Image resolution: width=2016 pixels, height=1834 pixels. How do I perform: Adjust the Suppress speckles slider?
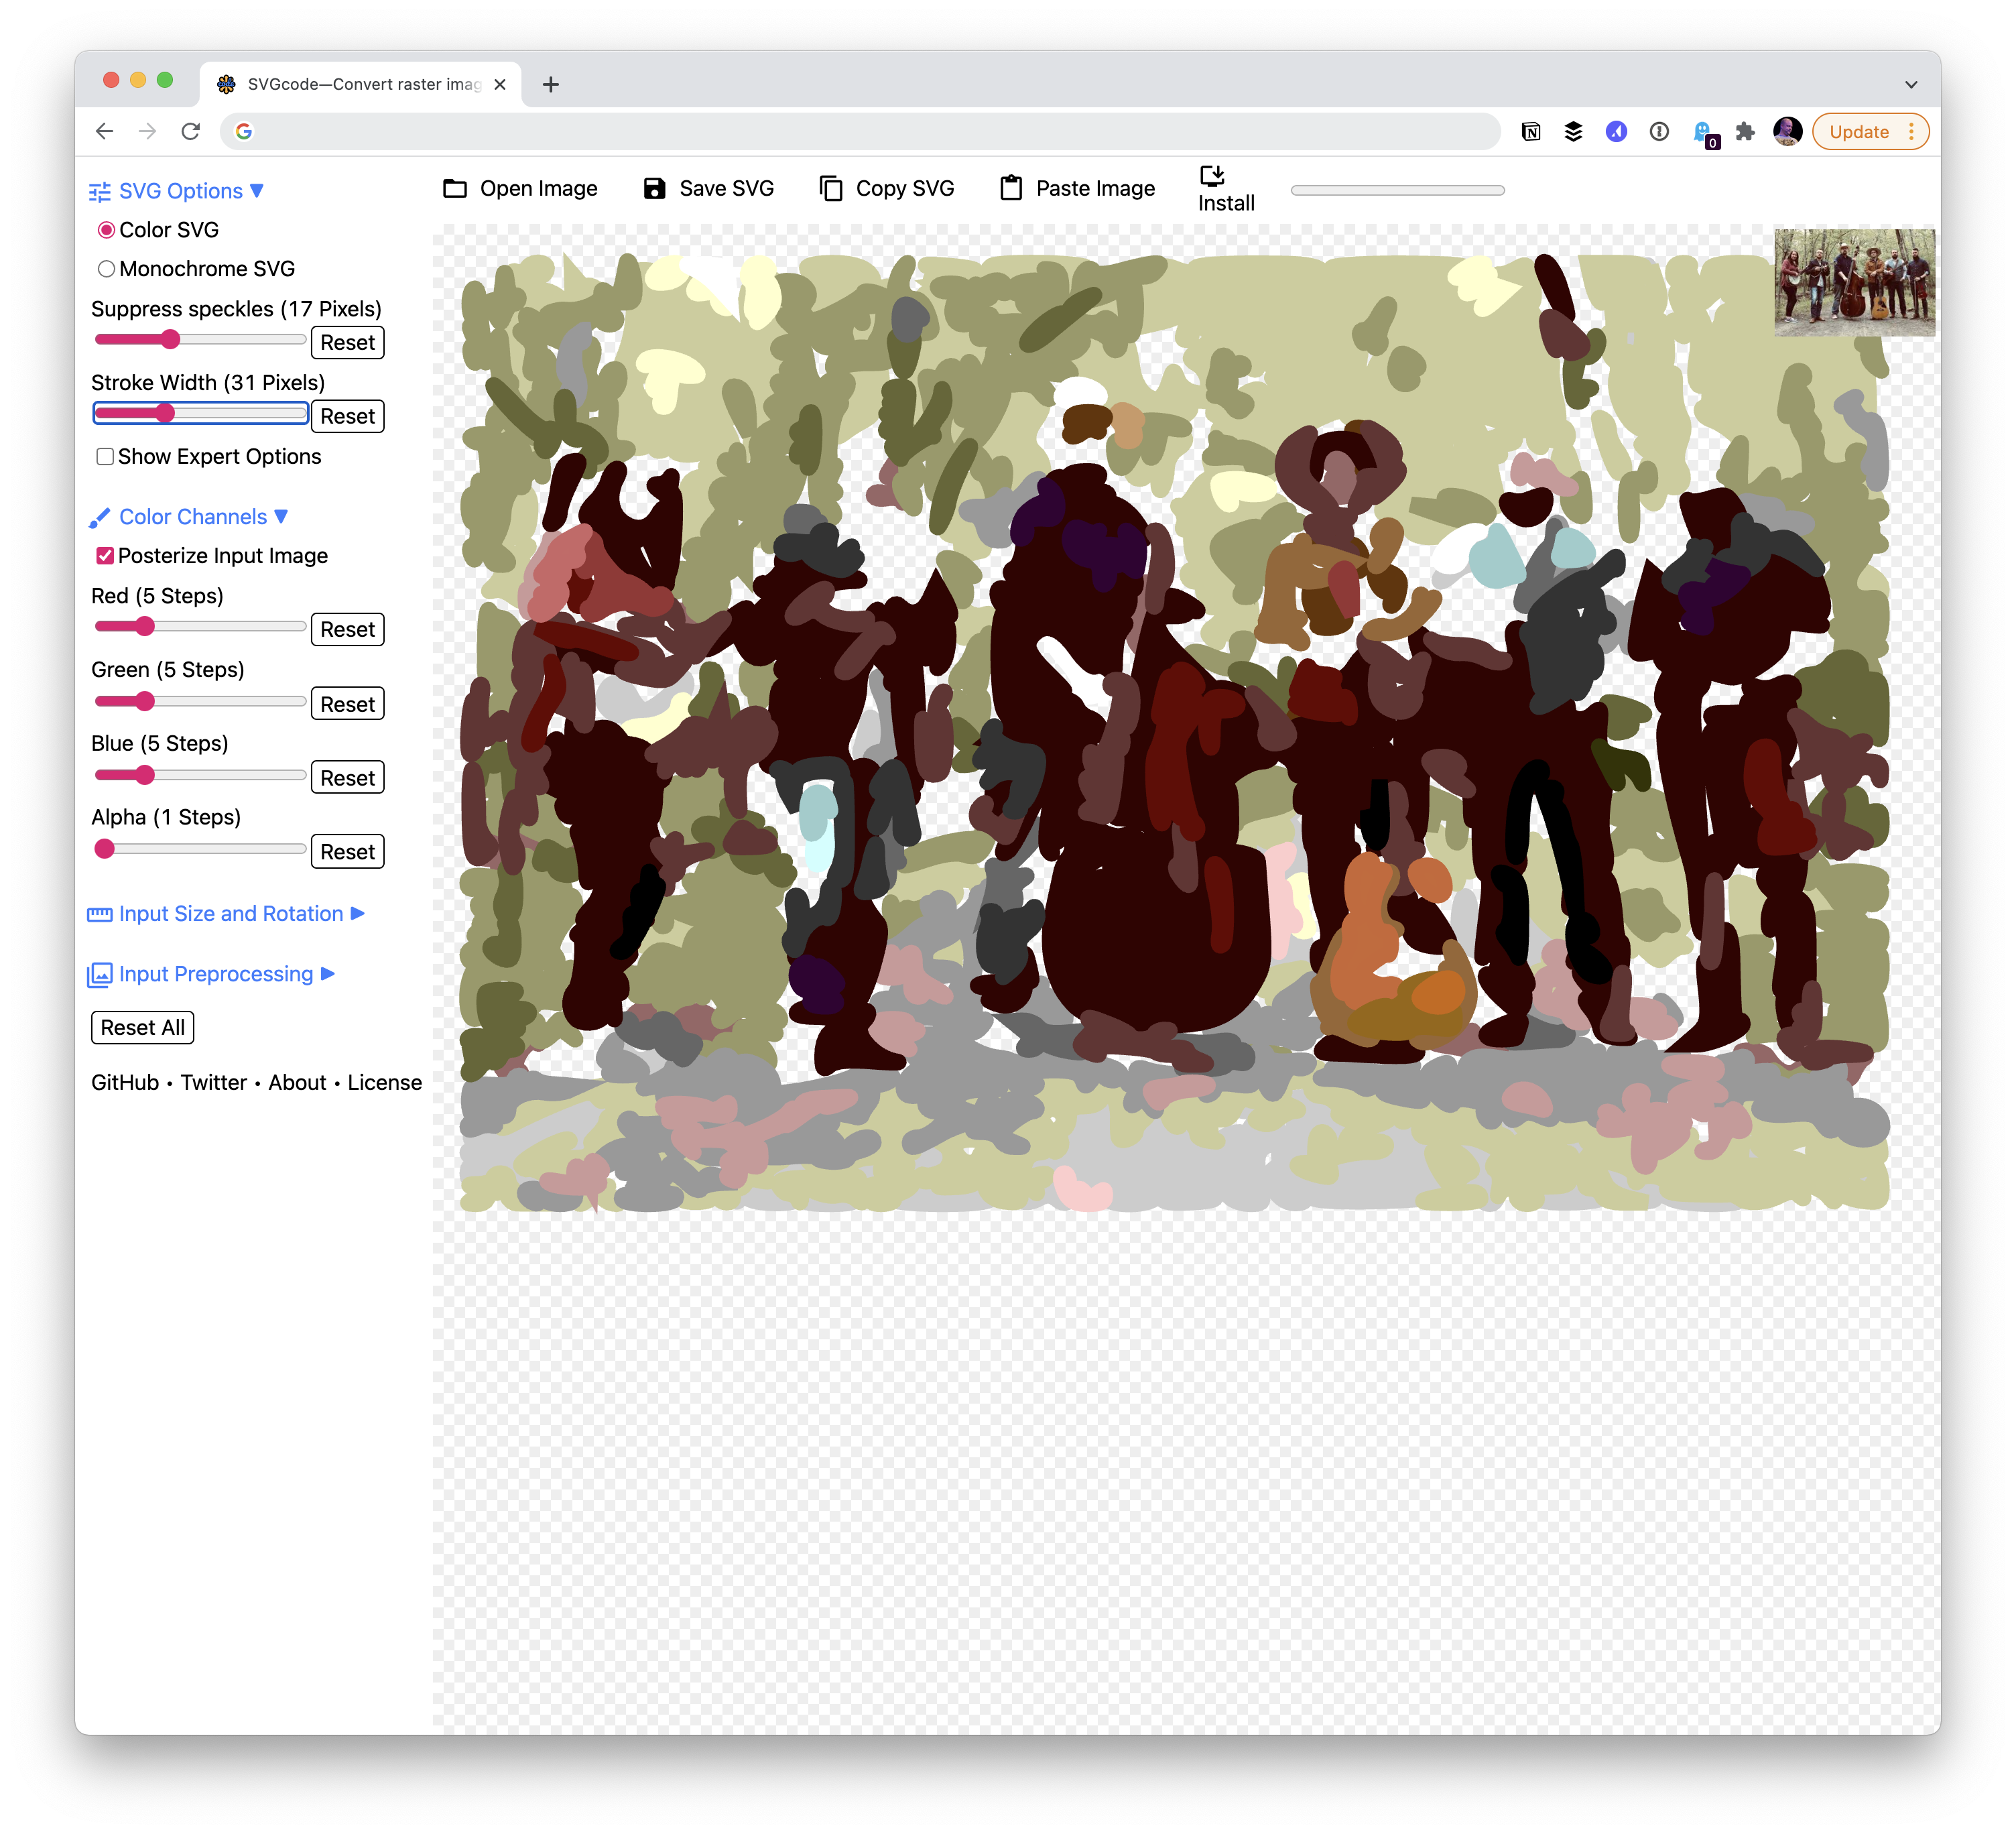tap(200, 340)
